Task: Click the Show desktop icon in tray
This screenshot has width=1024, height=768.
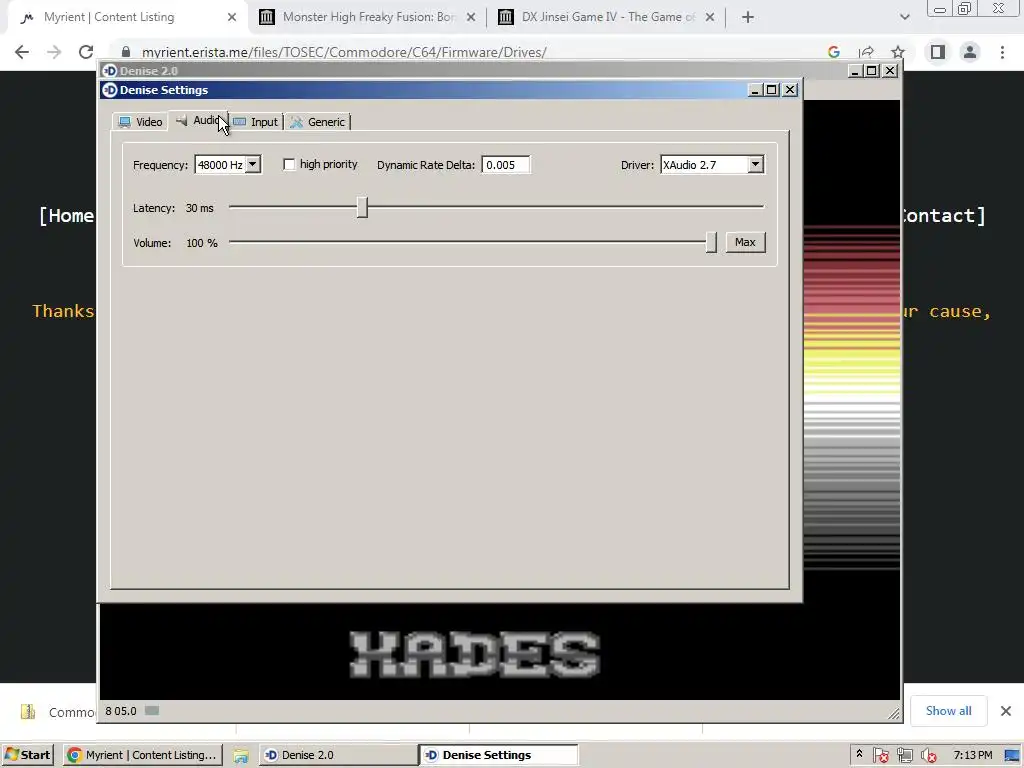Action: [x=1013, y=756]
